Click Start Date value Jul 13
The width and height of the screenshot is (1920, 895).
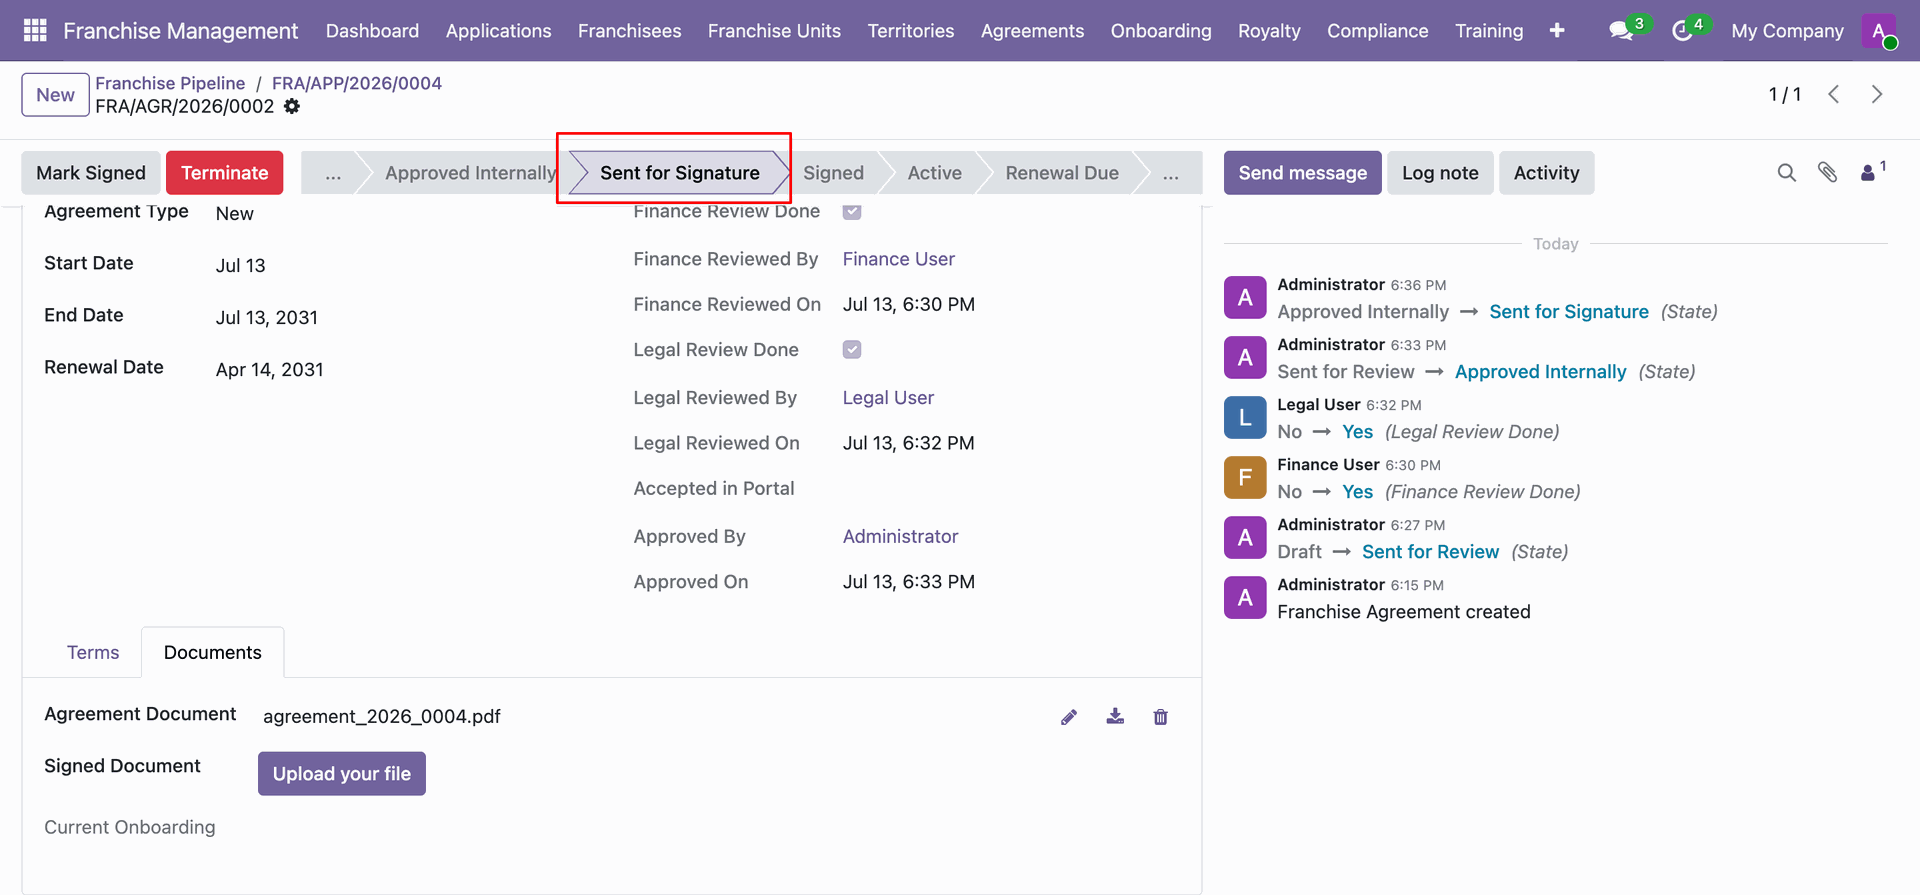click(x=241, y=266)
